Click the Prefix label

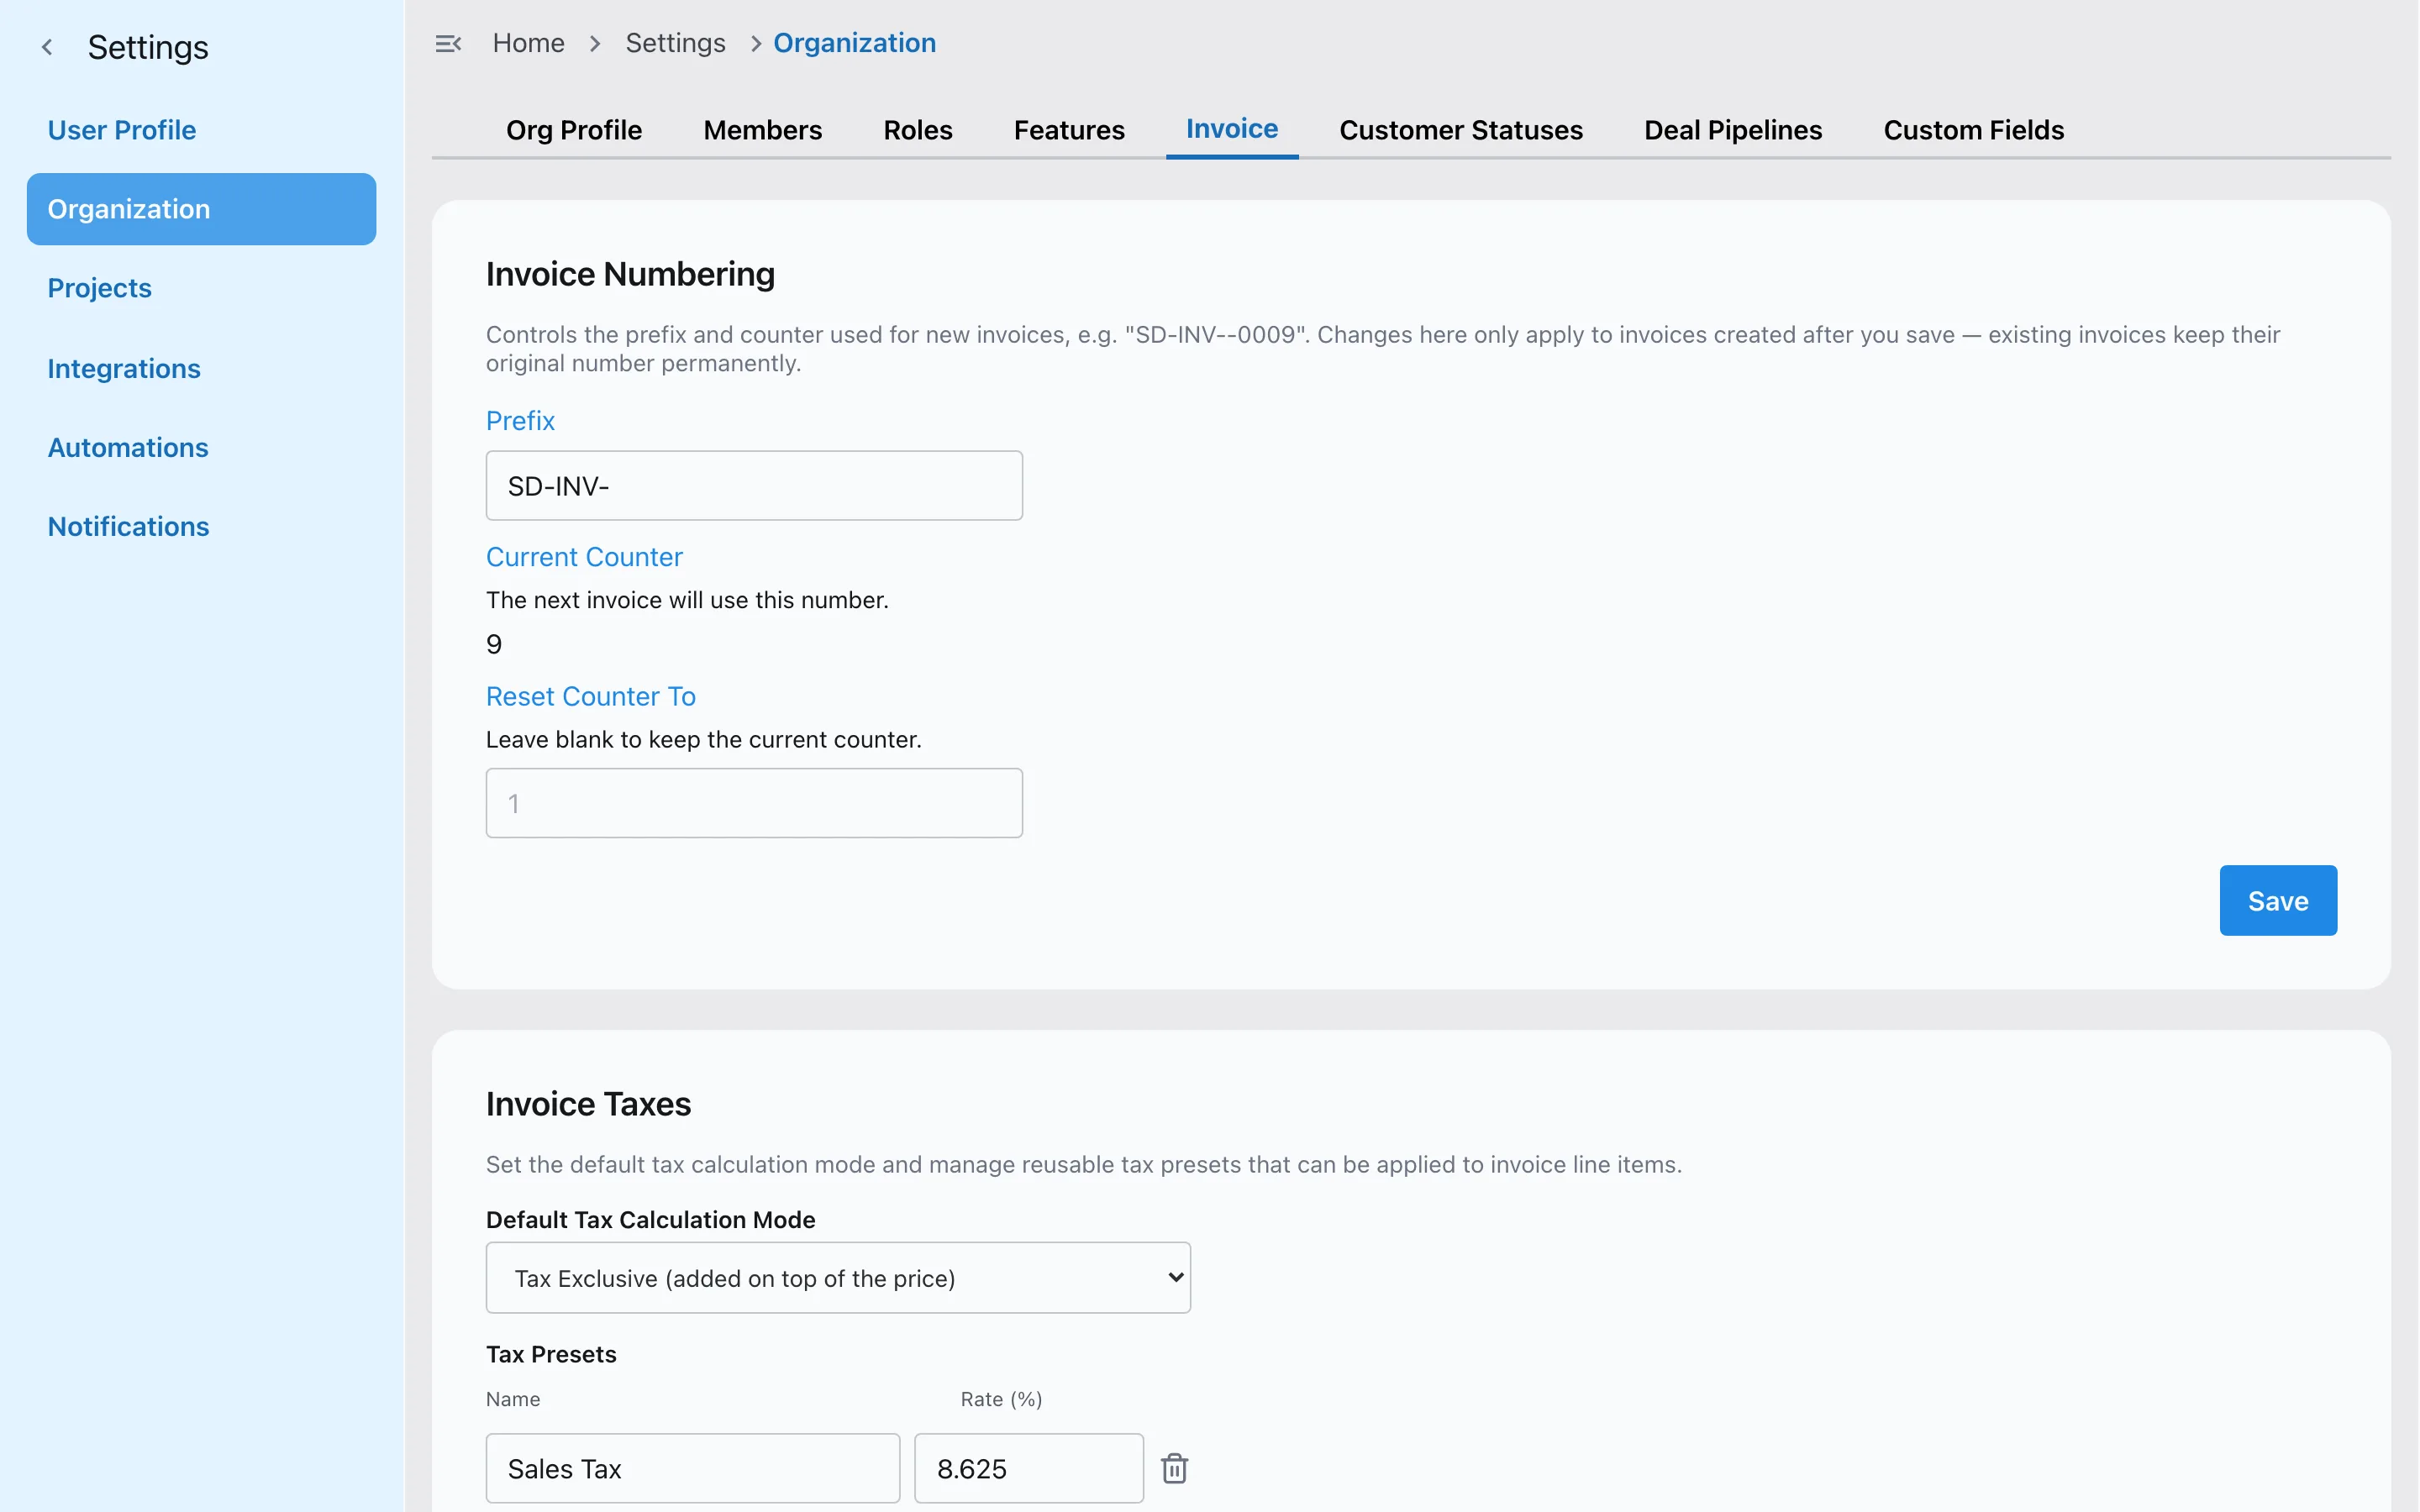click(520, 420)
